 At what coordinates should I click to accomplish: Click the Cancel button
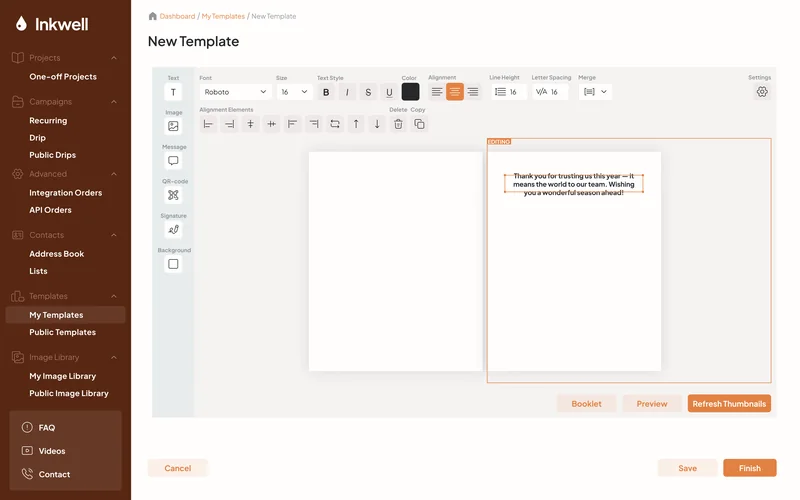pyautogui.click(x=178, y=468)
